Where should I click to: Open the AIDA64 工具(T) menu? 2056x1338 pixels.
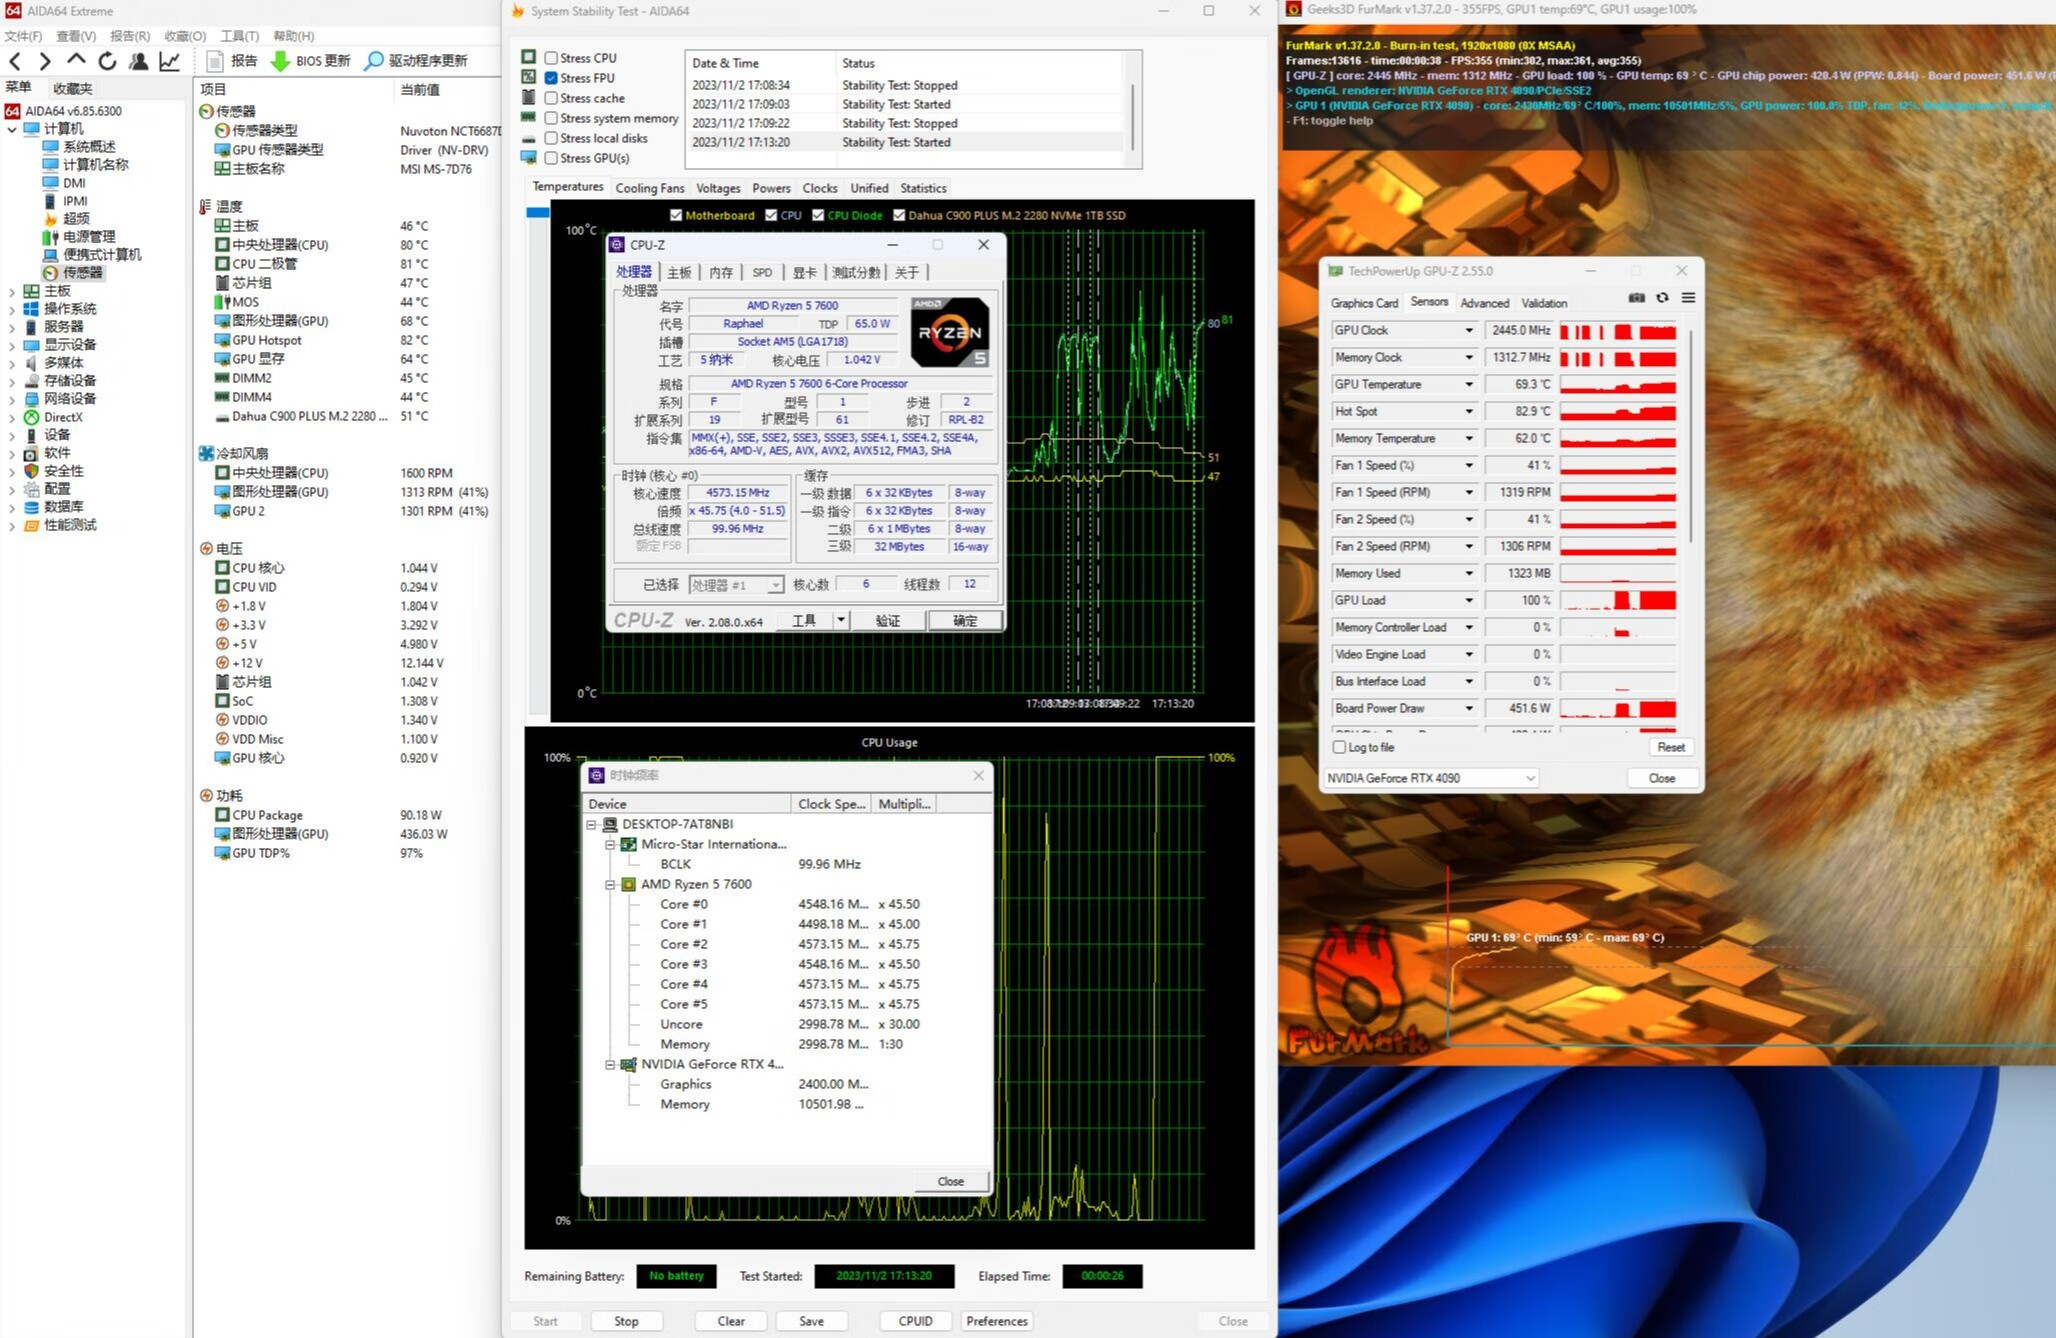coord(239,36)
